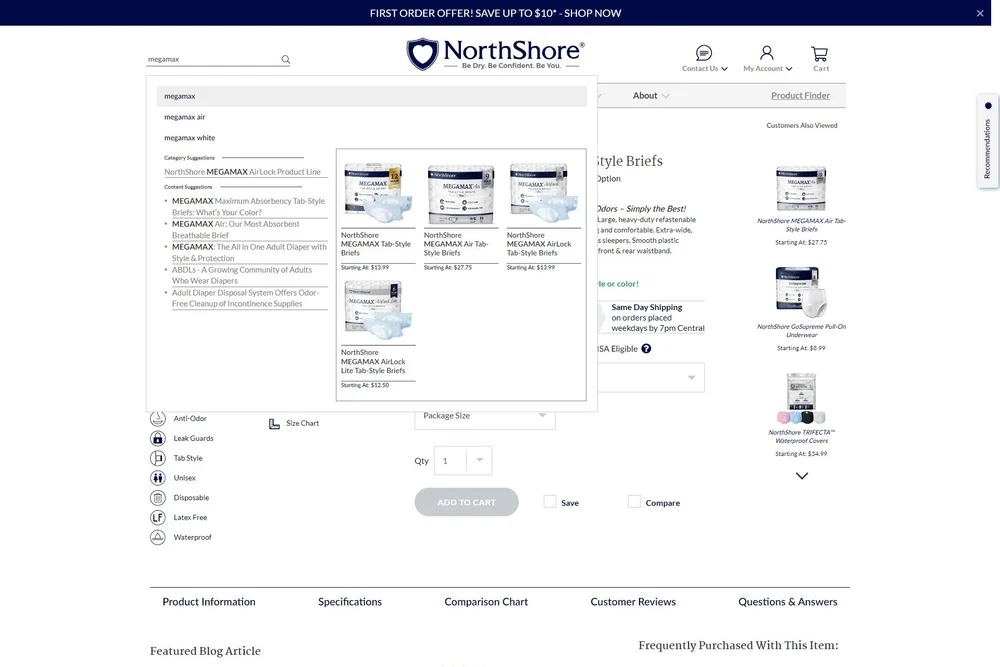Show more Customers Also Viewed items
Viewport: 1000px width, 667px height.
tap(802, 476)
